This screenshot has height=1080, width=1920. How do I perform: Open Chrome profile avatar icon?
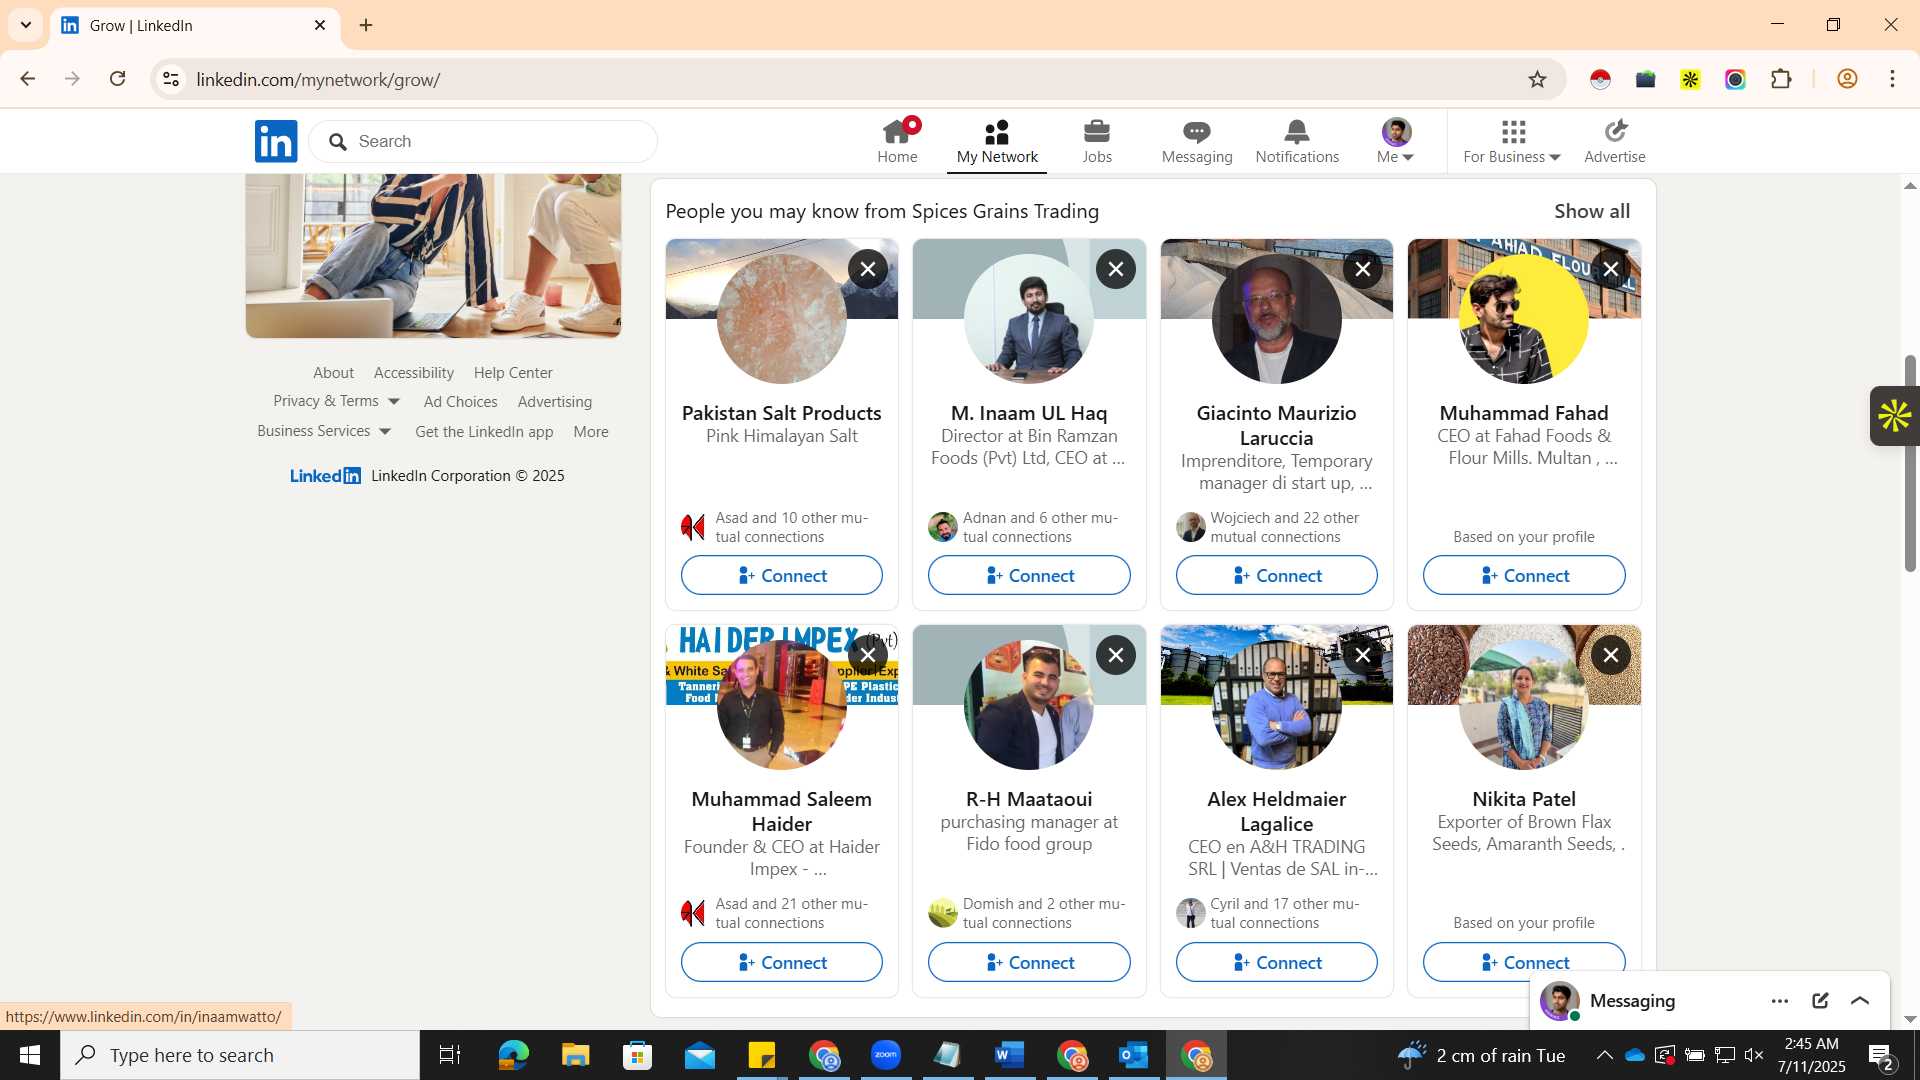(x=1847, y=79)
